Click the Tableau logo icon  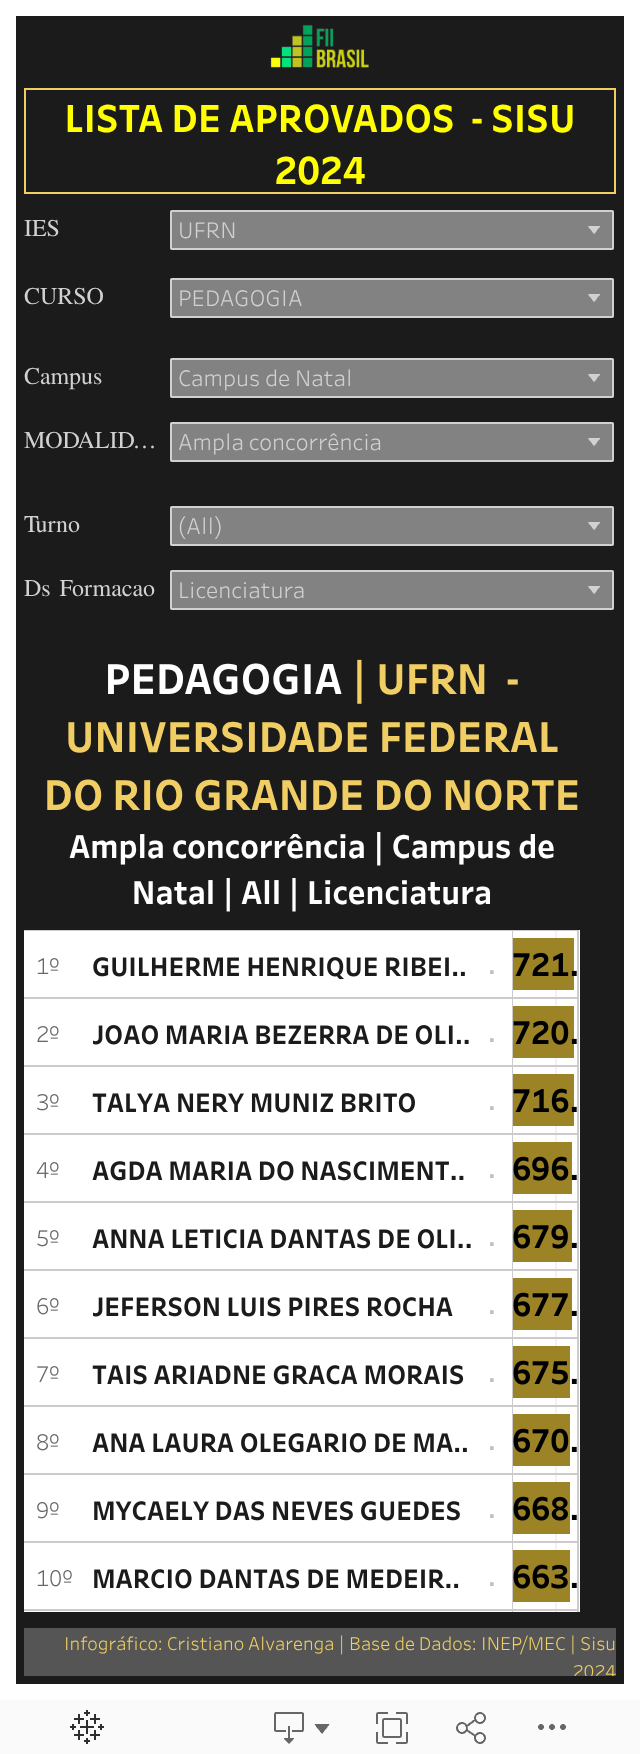87,1726
